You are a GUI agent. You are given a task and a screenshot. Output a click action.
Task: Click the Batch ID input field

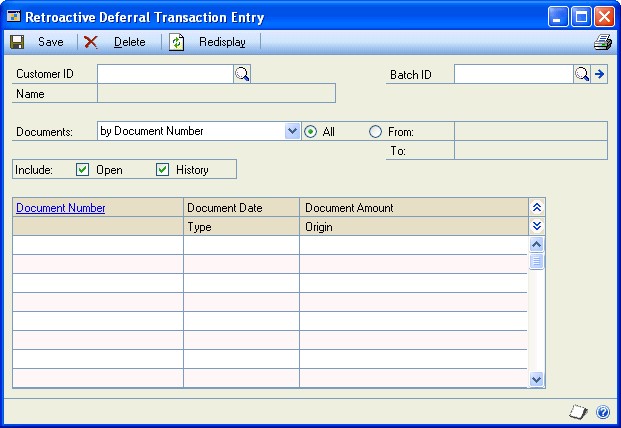(514, 74)
